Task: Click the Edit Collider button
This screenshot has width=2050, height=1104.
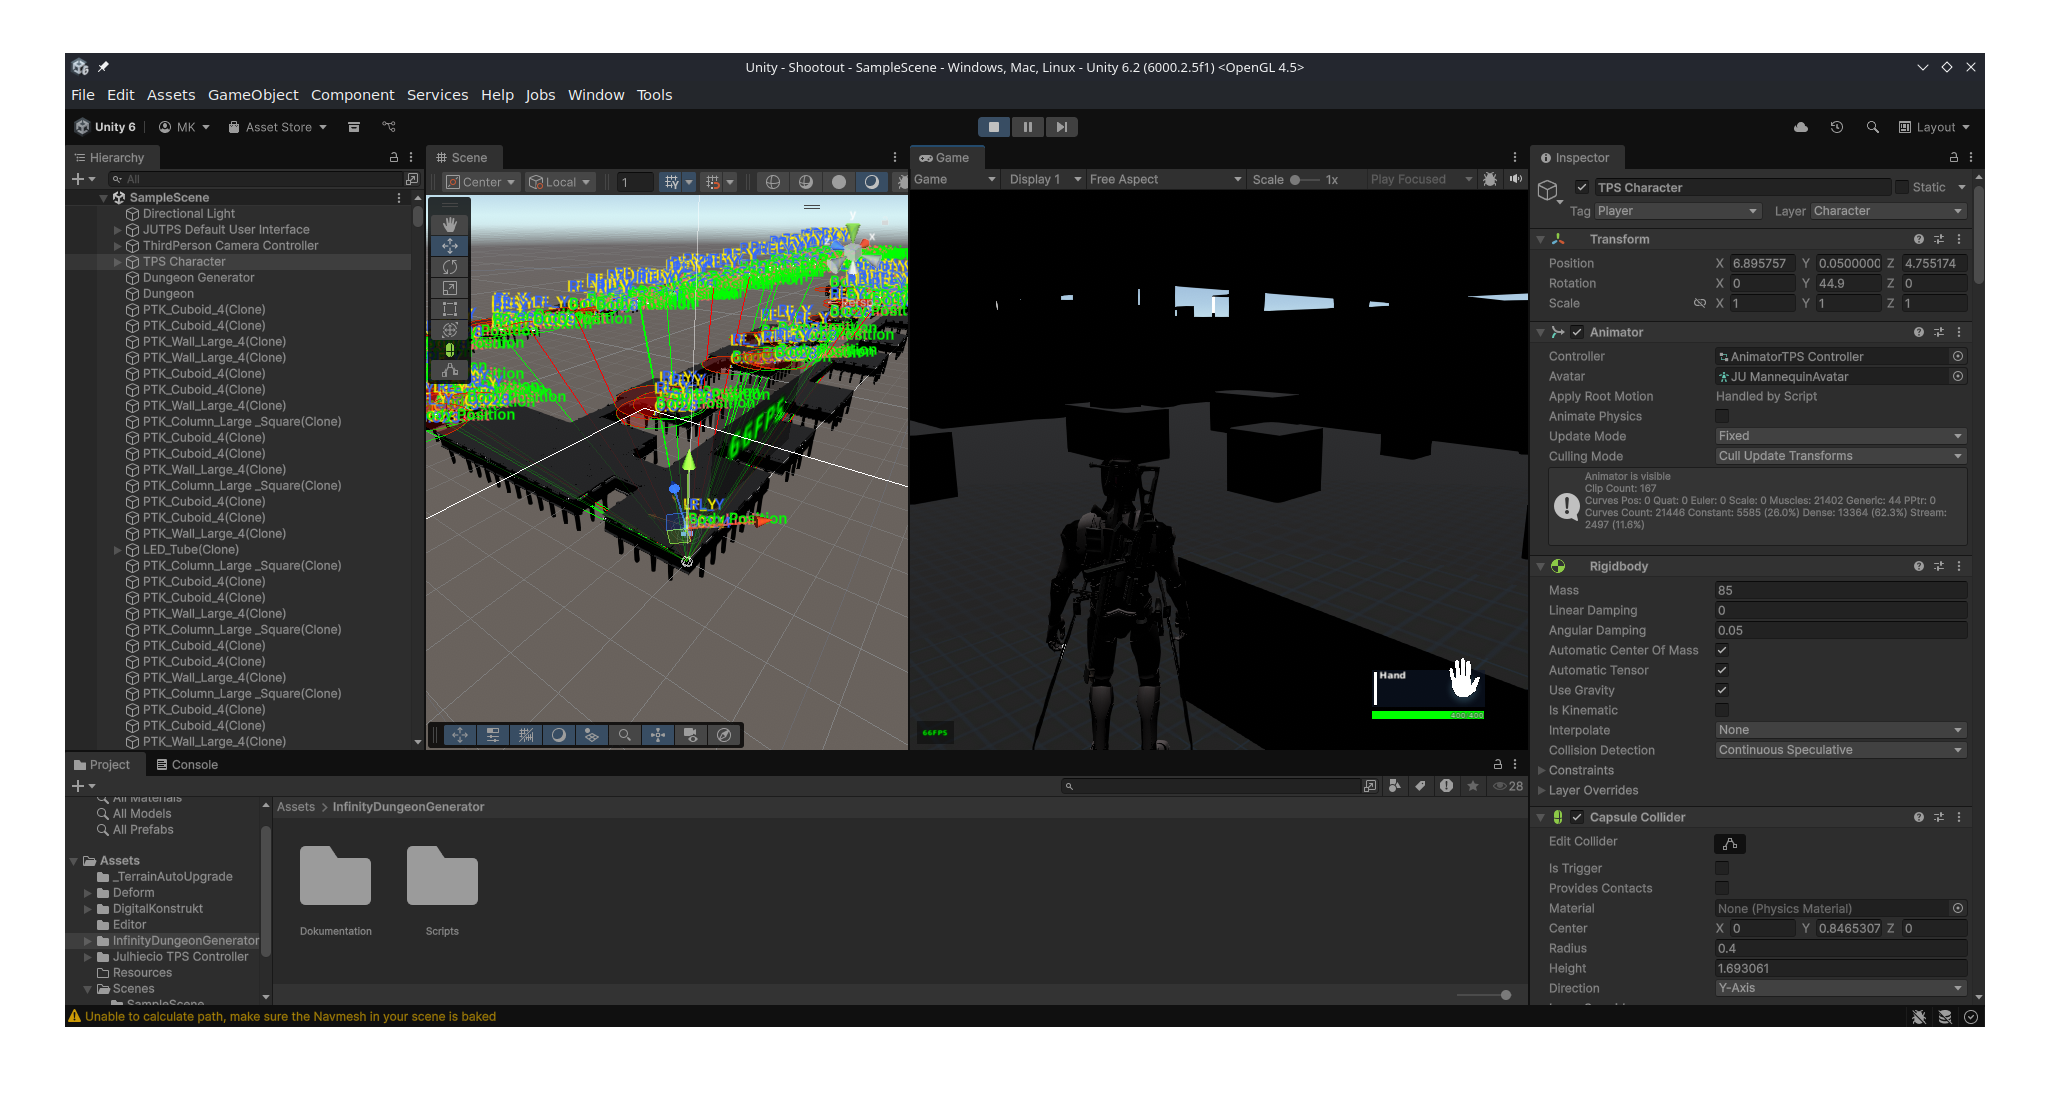Action: point(1729,844)
